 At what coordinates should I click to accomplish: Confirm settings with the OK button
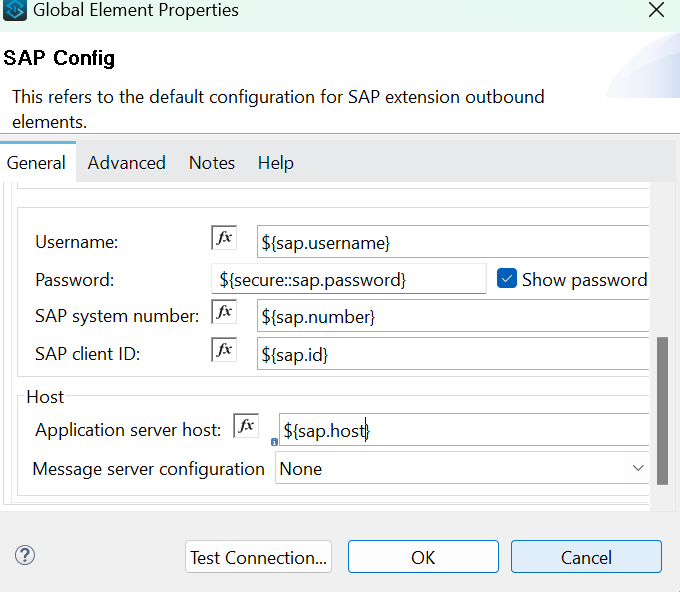coord(423,557)
